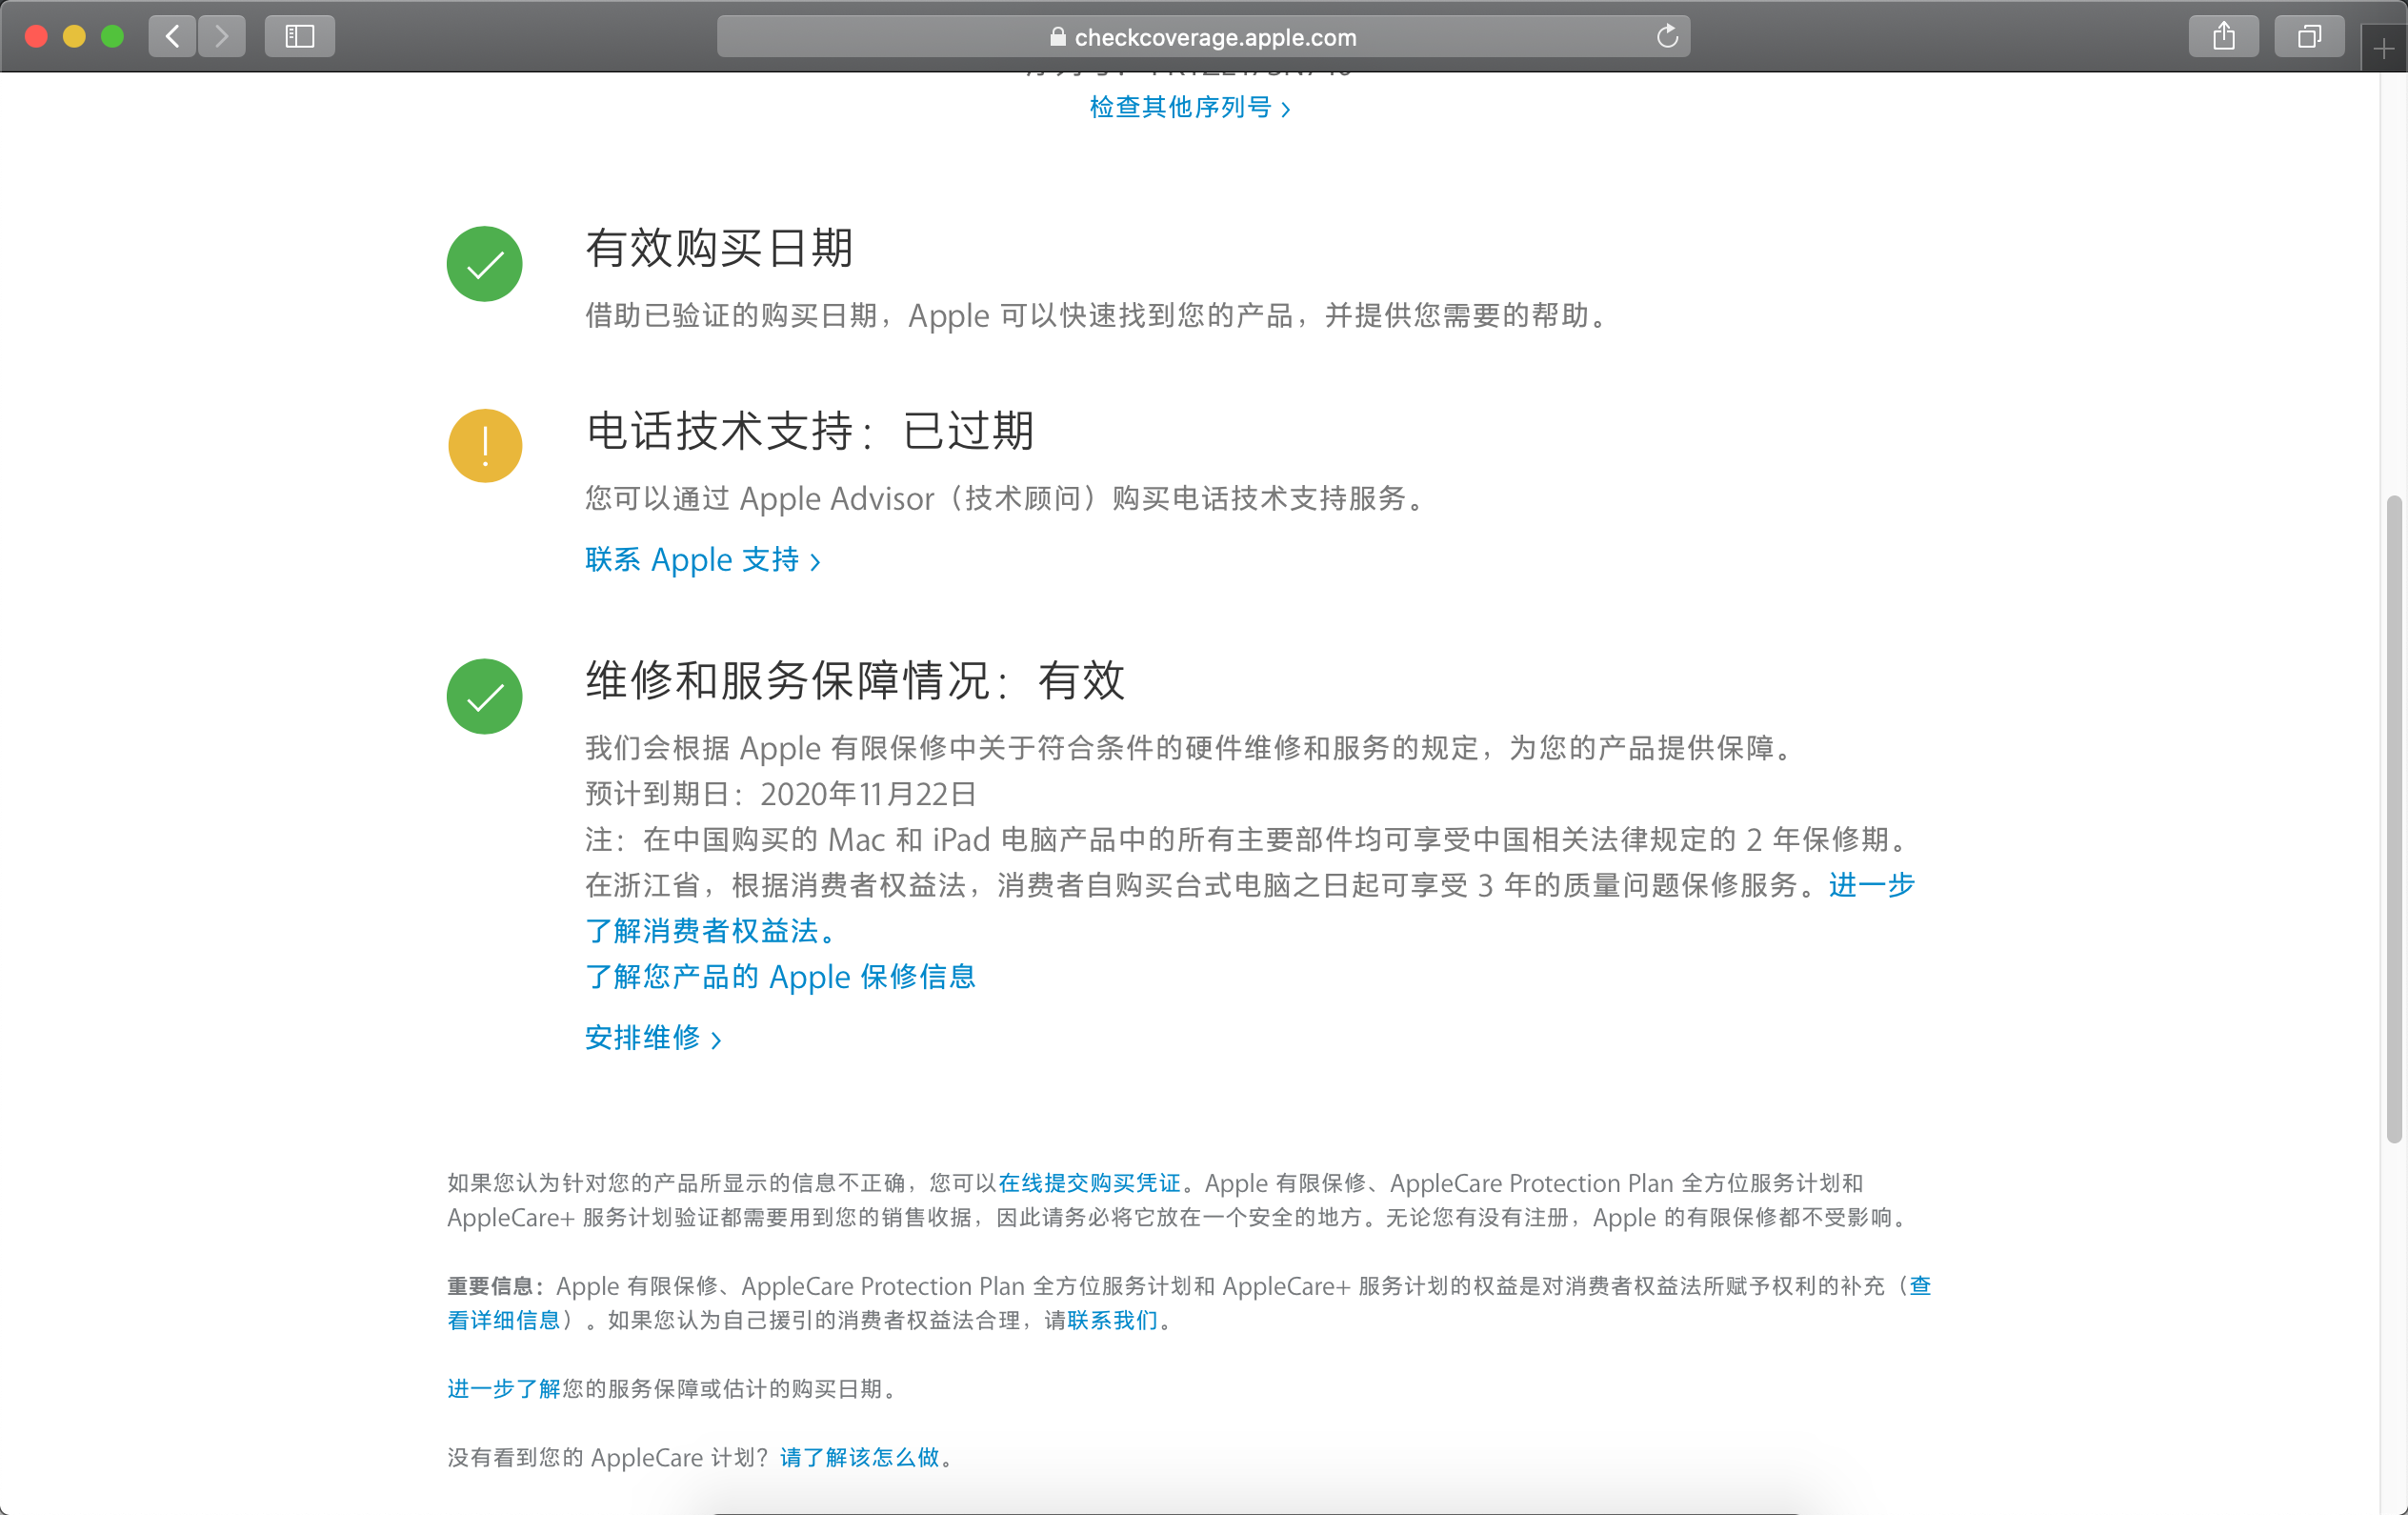Open a new tab with plus
2408x1515 pixels.
2383,49
